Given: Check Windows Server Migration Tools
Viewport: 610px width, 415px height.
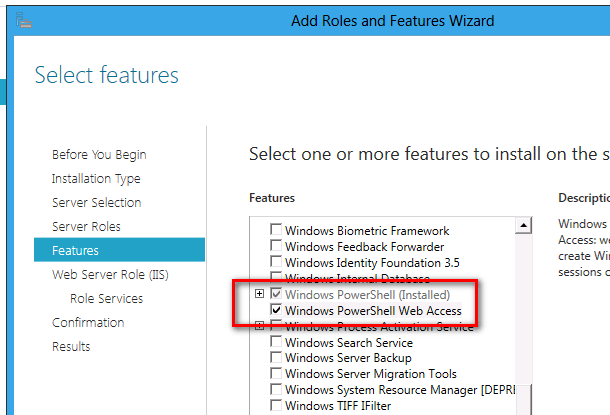Looking at the screenshot, I should coord(277,374).
